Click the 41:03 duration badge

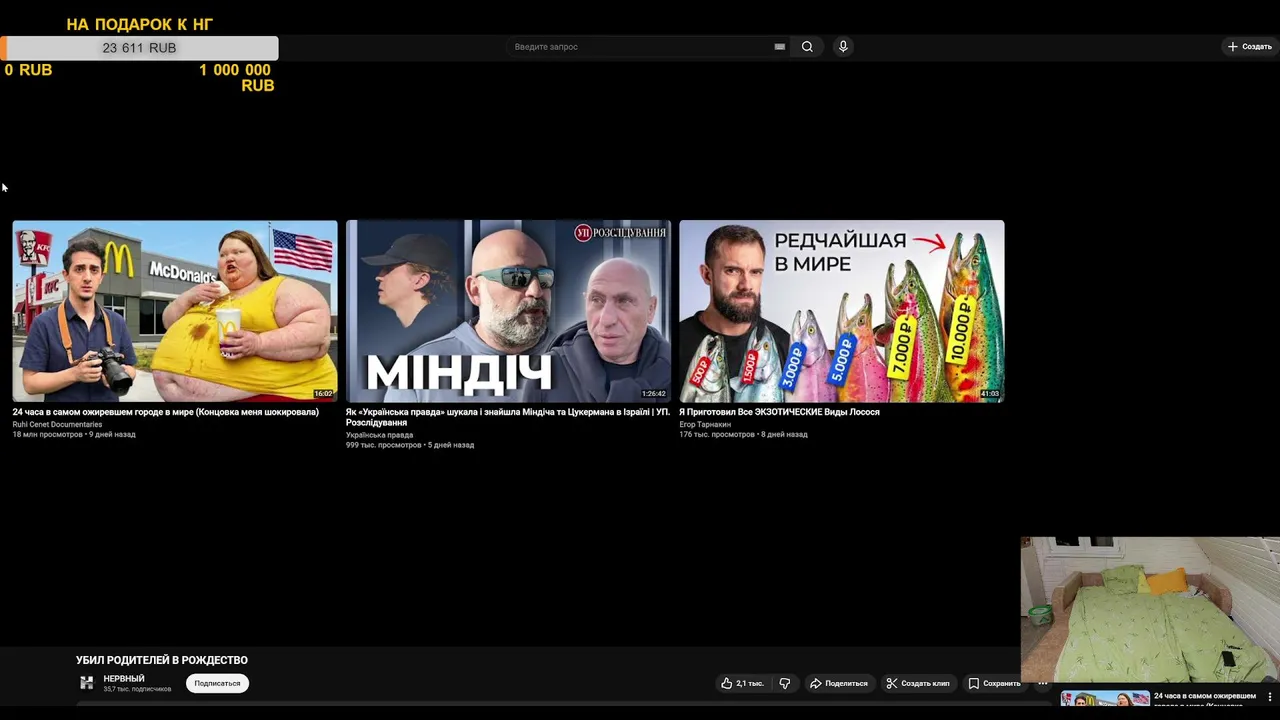990,394
